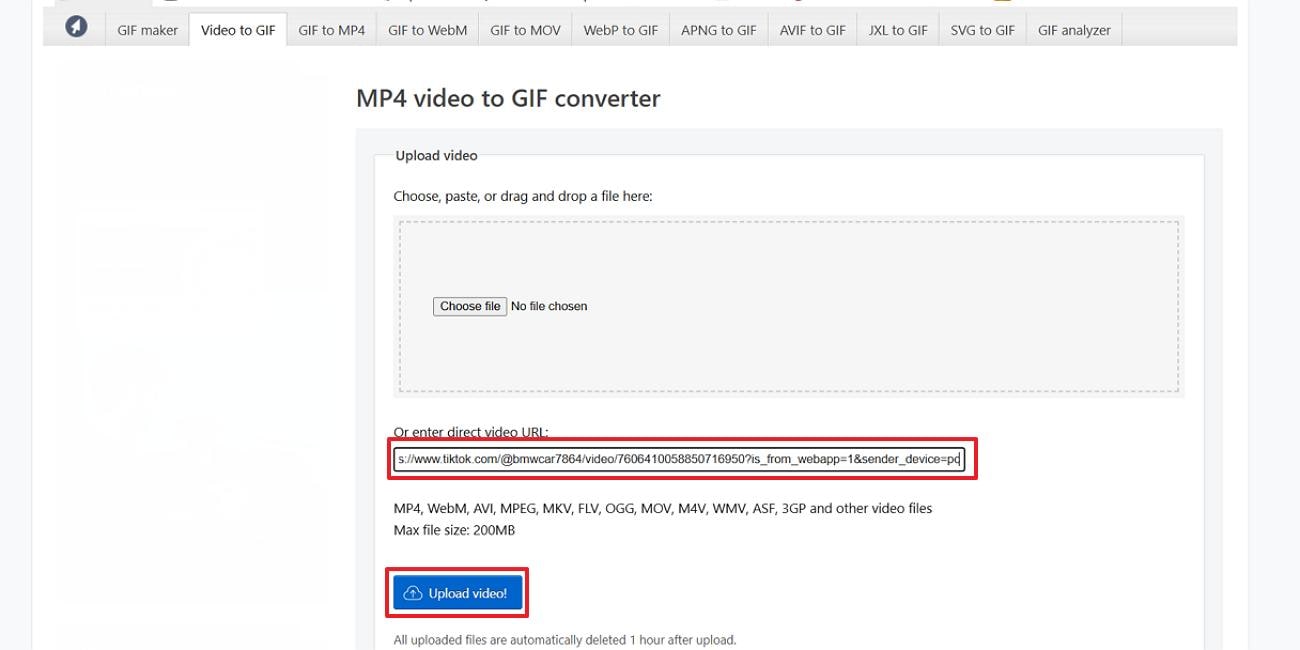Click the cloud icon on Upload video button
This screenshot has height=650, width=1300.
click(412, 592)
